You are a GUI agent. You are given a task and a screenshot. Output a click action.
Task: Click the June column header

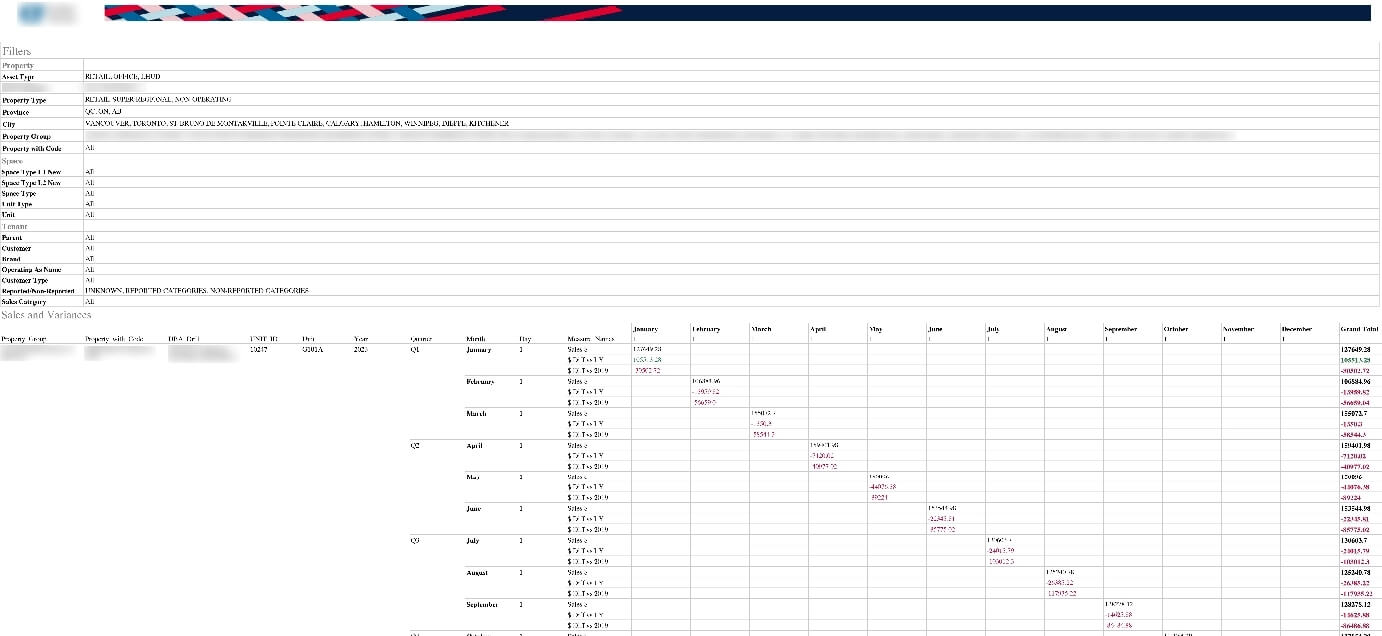[x=935, y=329]
